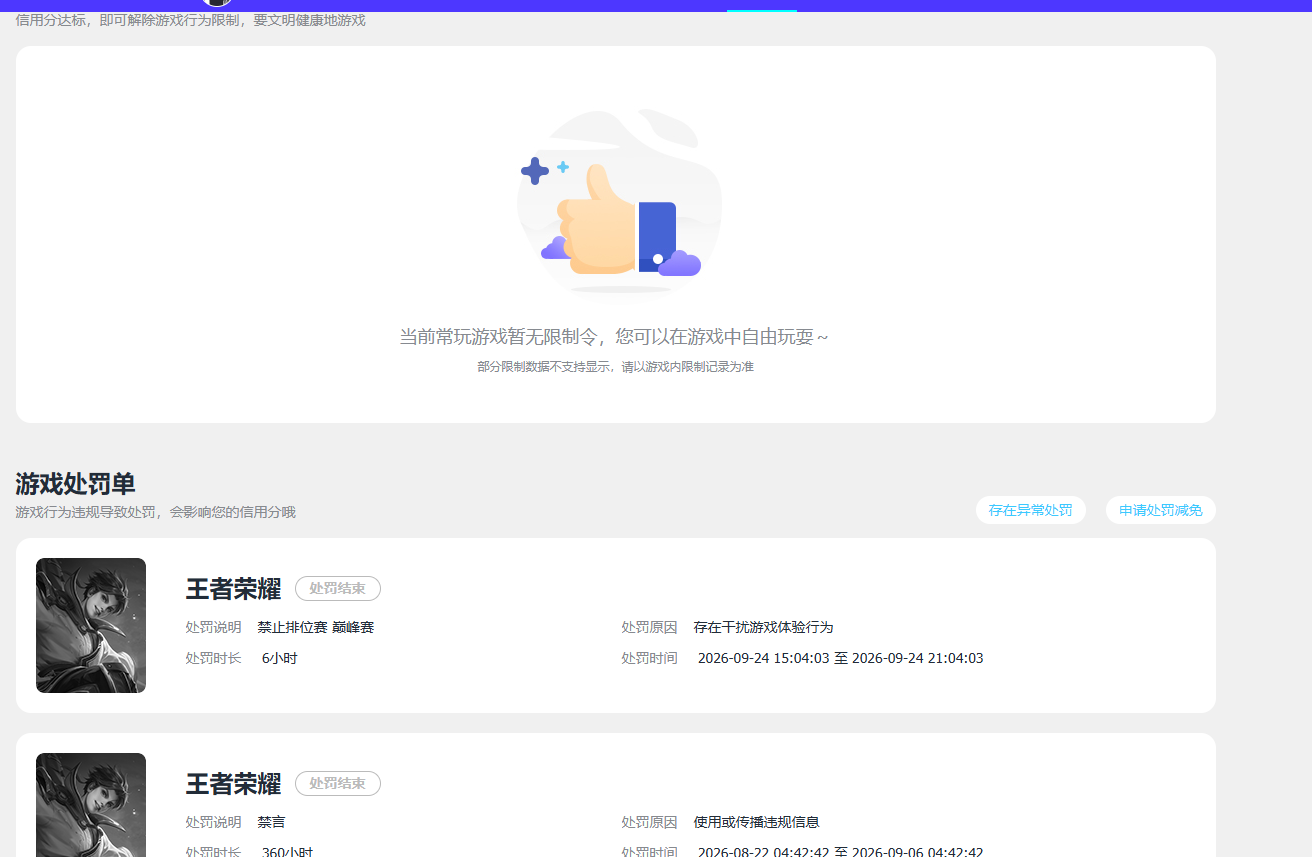This screenshot has height=857, width=1312.
Task: Click the penalty description 禁止排位赛 巅峰赛
Action: point(316,627)
